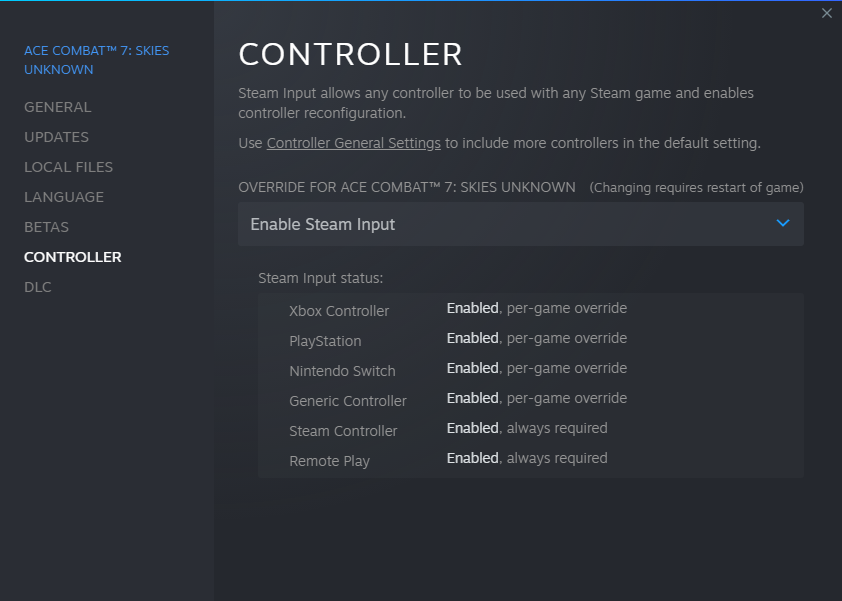Click the Generic Controller status row
842x601 pixels.
coord(530,399)
